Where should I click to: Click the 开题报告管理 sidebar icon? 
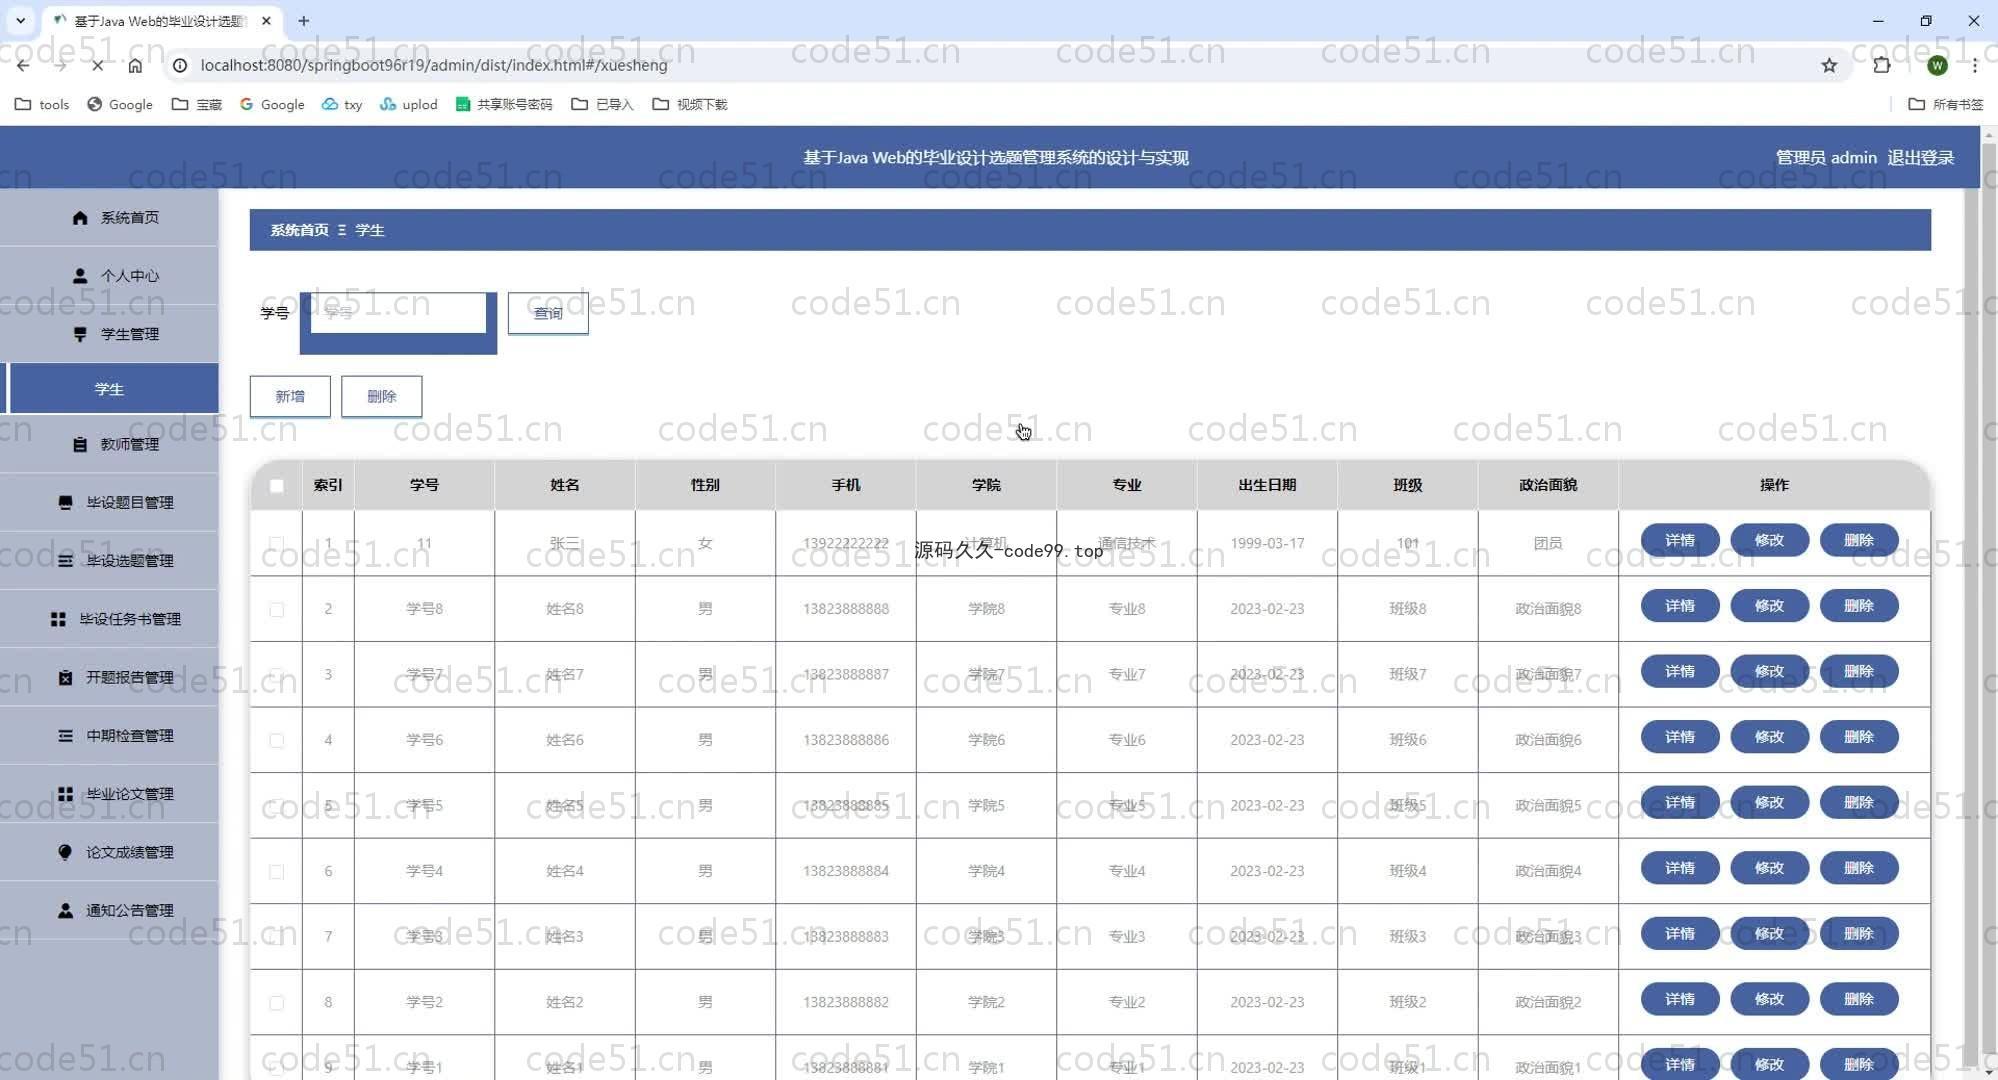pyautogui.click(x=66, y=678)
